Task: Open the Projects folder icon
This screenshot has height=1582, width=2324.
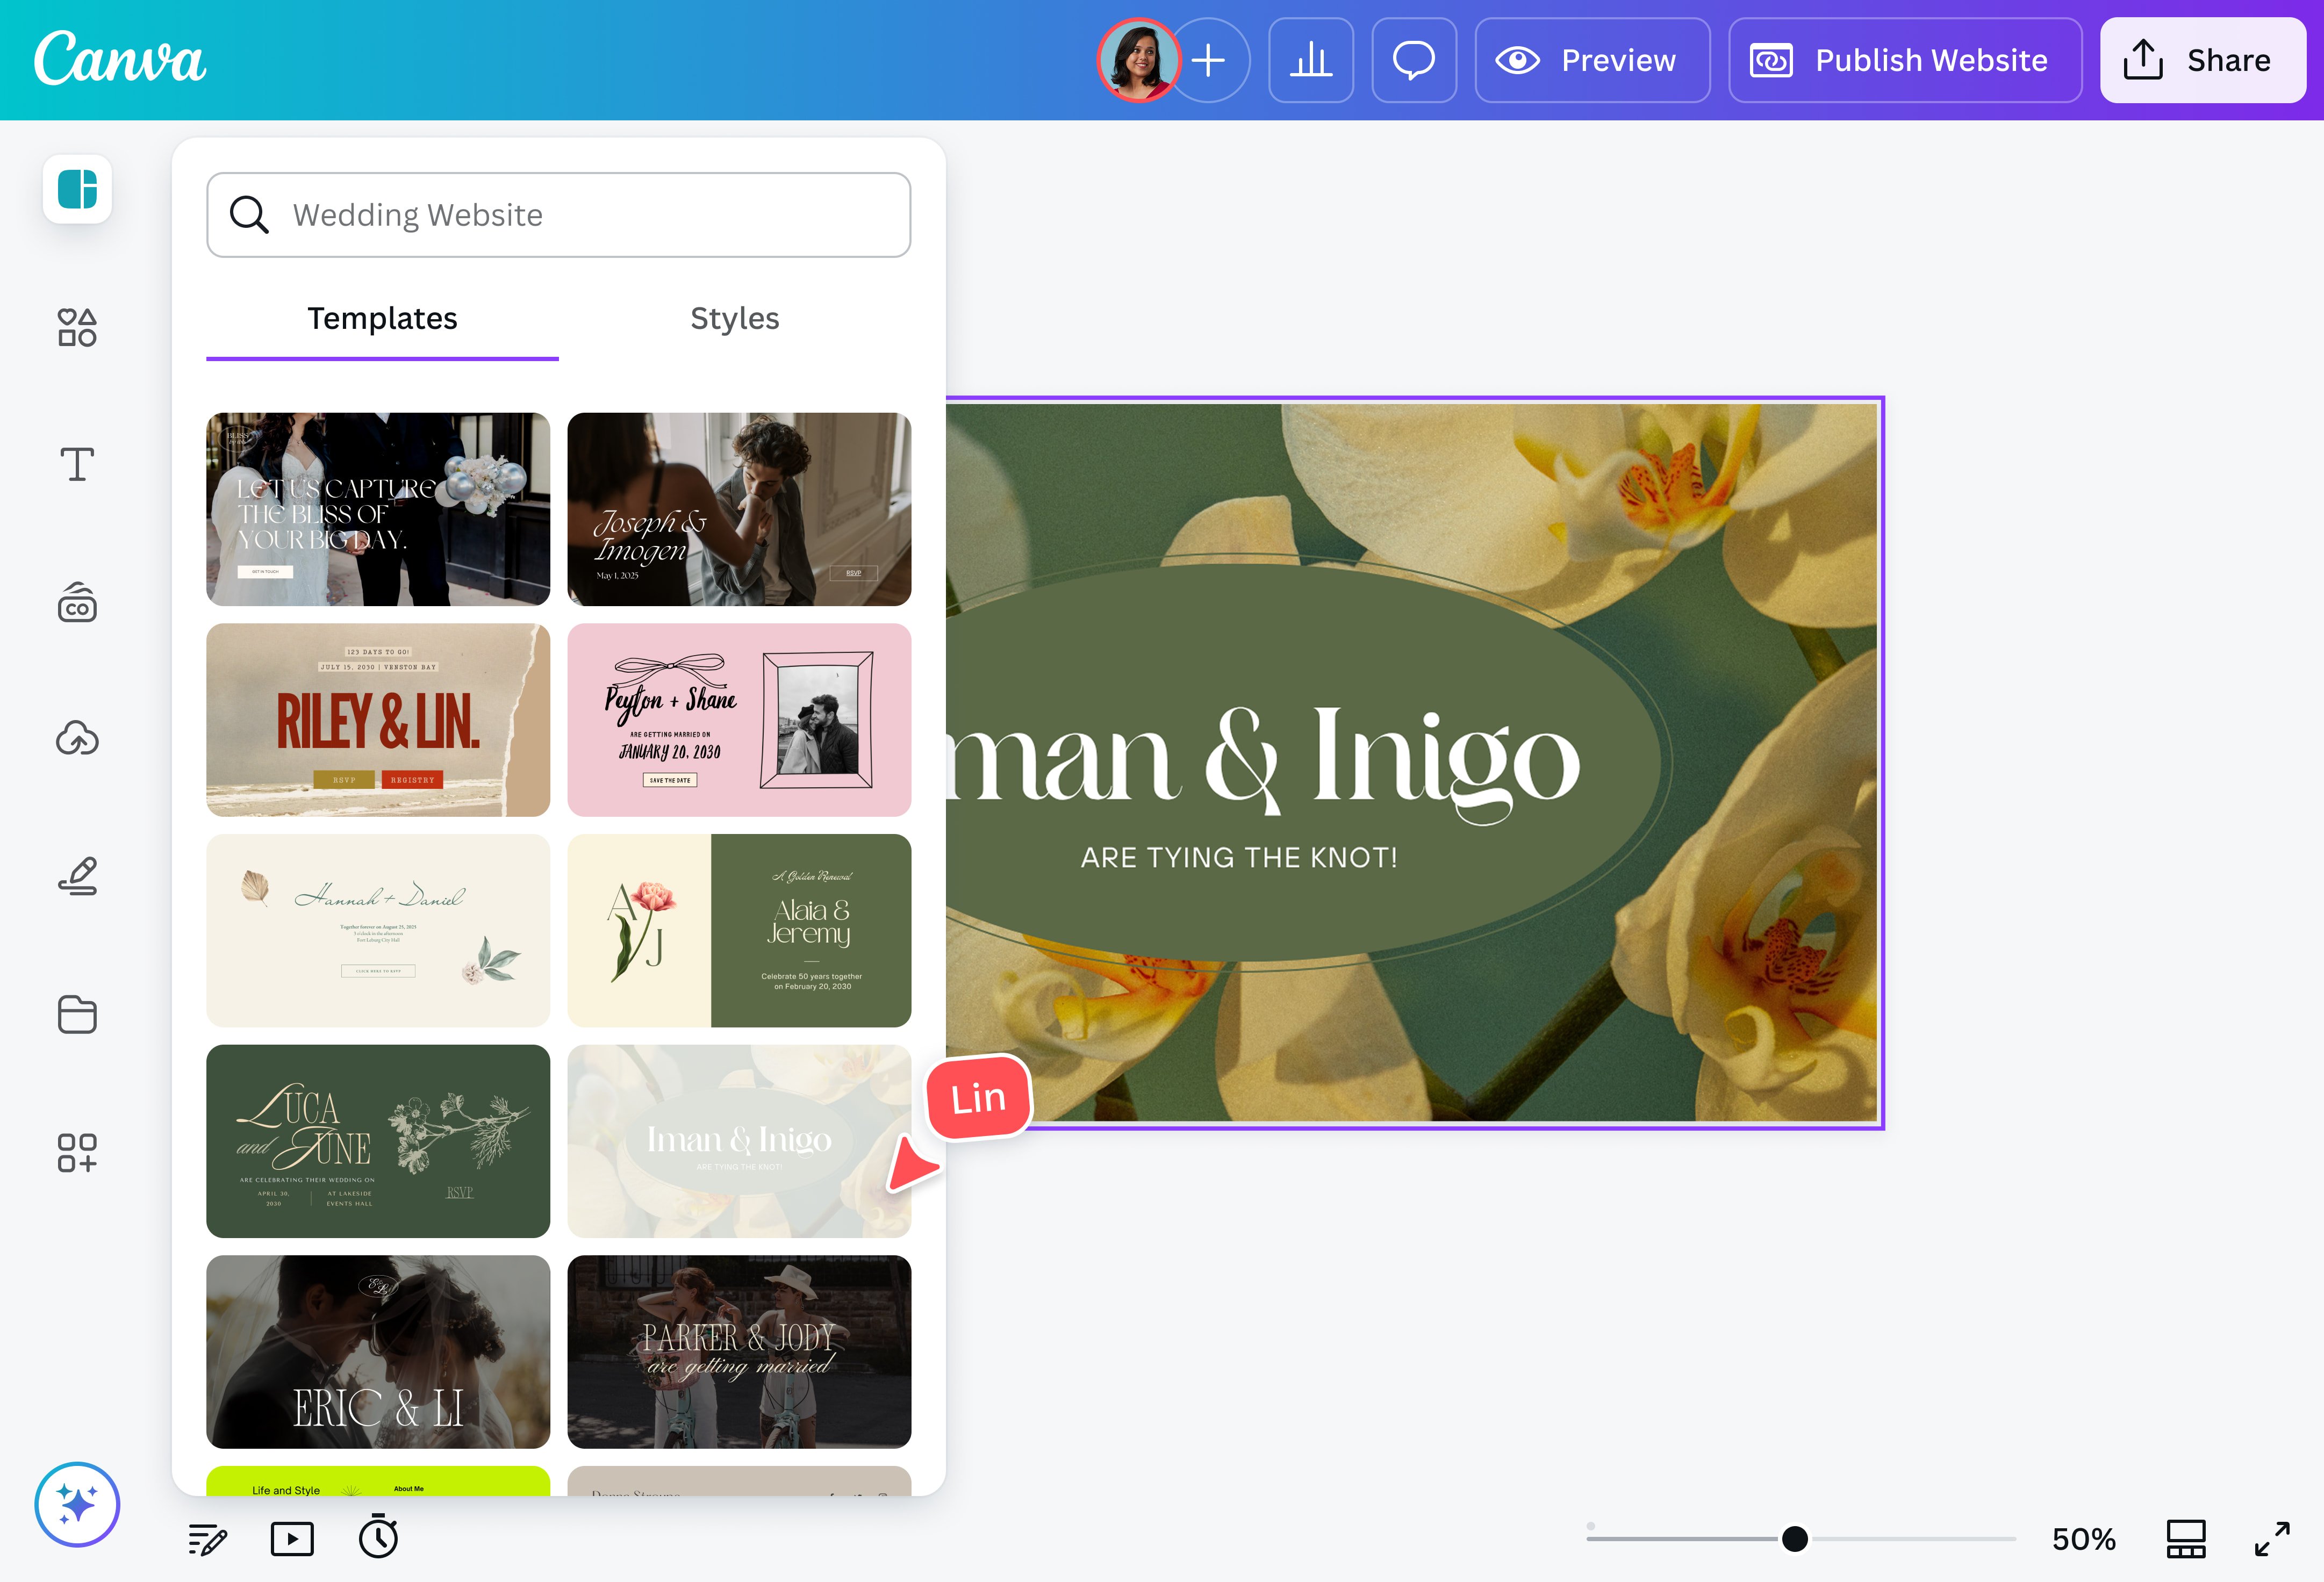Action: (x=77, y=1014)
